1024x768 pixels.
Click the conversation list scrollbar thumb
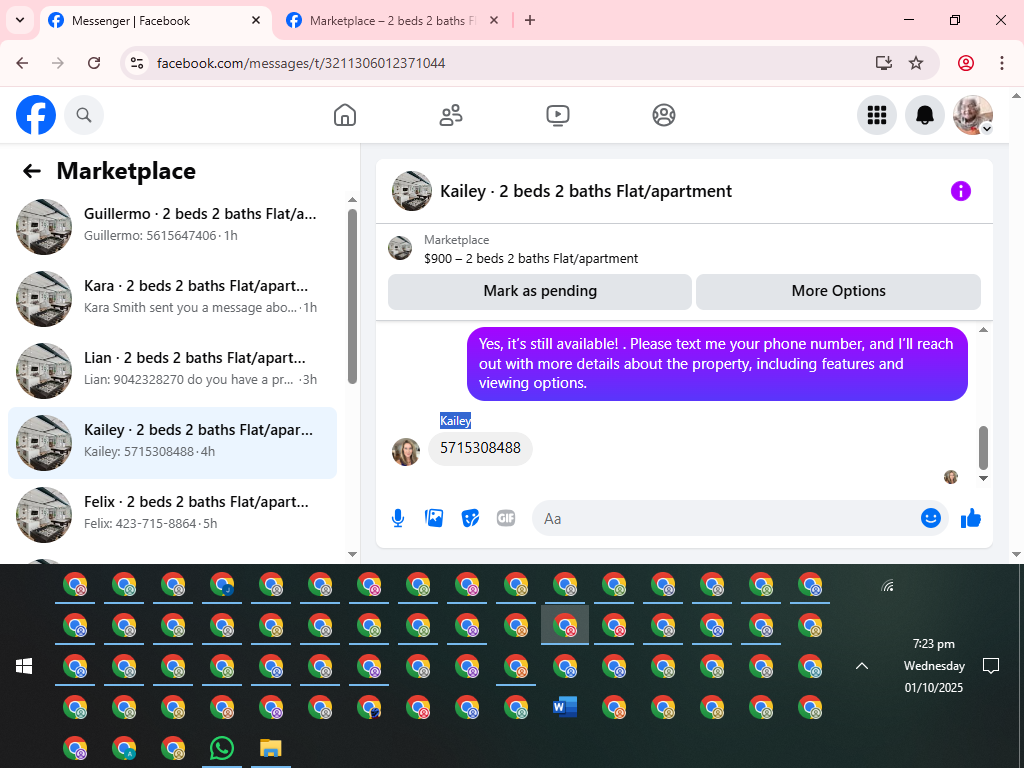tap(353, 296)
